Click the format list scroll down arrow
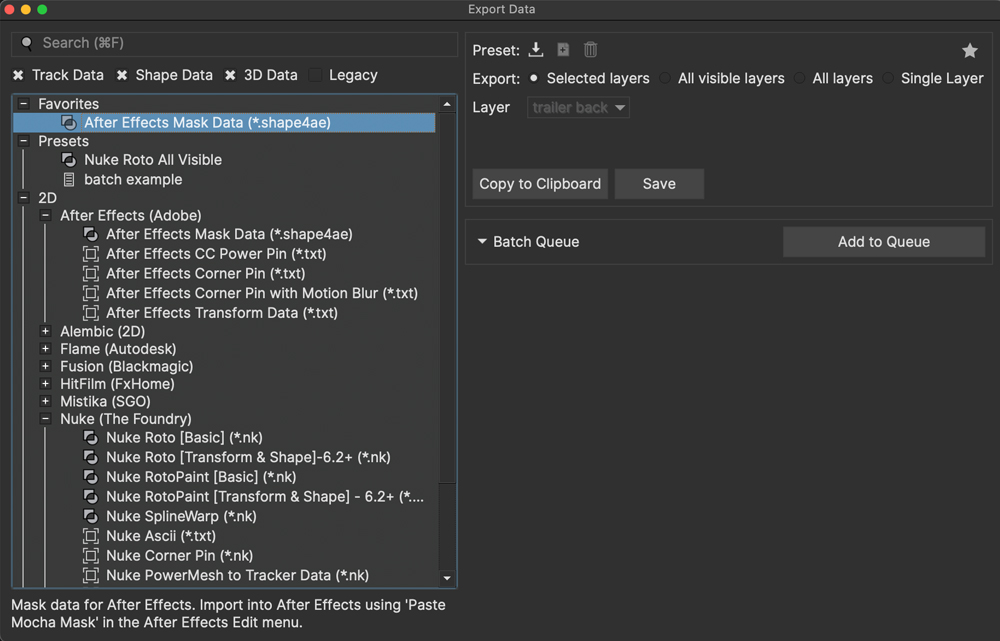Viewport: 1000px width, 641px height. [x=447, y=578]
